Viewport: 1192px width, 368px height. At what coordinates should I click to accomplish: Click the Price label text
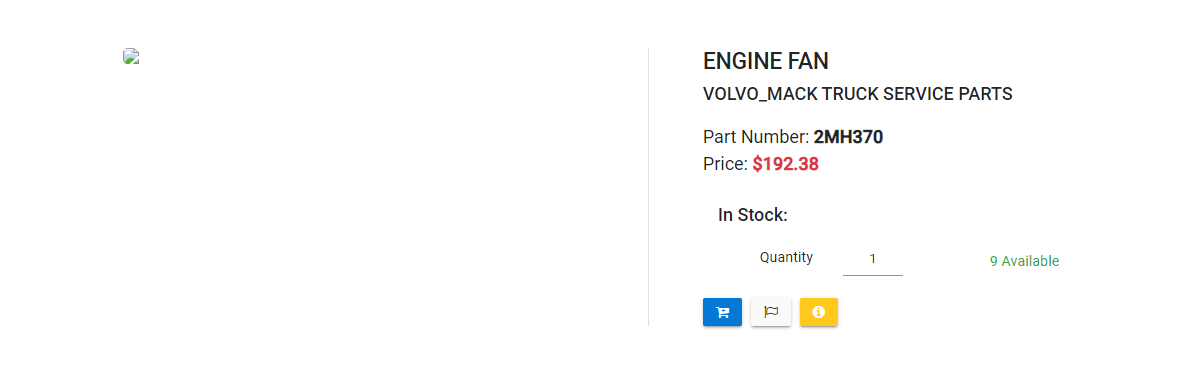coord(726,164)
